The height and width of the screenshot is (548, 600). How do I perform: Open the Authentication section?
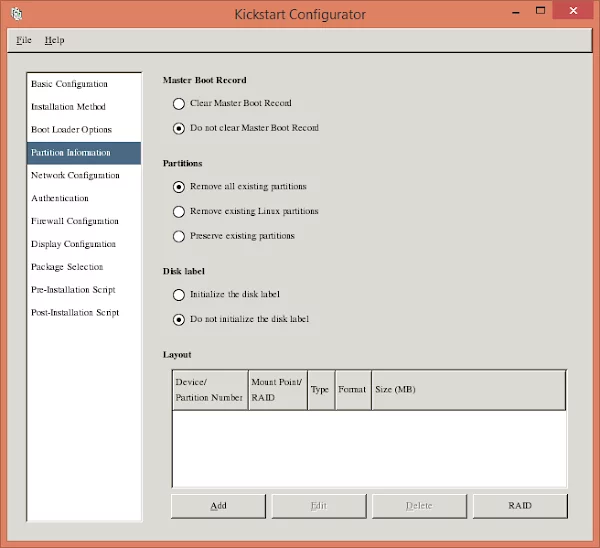[x=84, y=198]
